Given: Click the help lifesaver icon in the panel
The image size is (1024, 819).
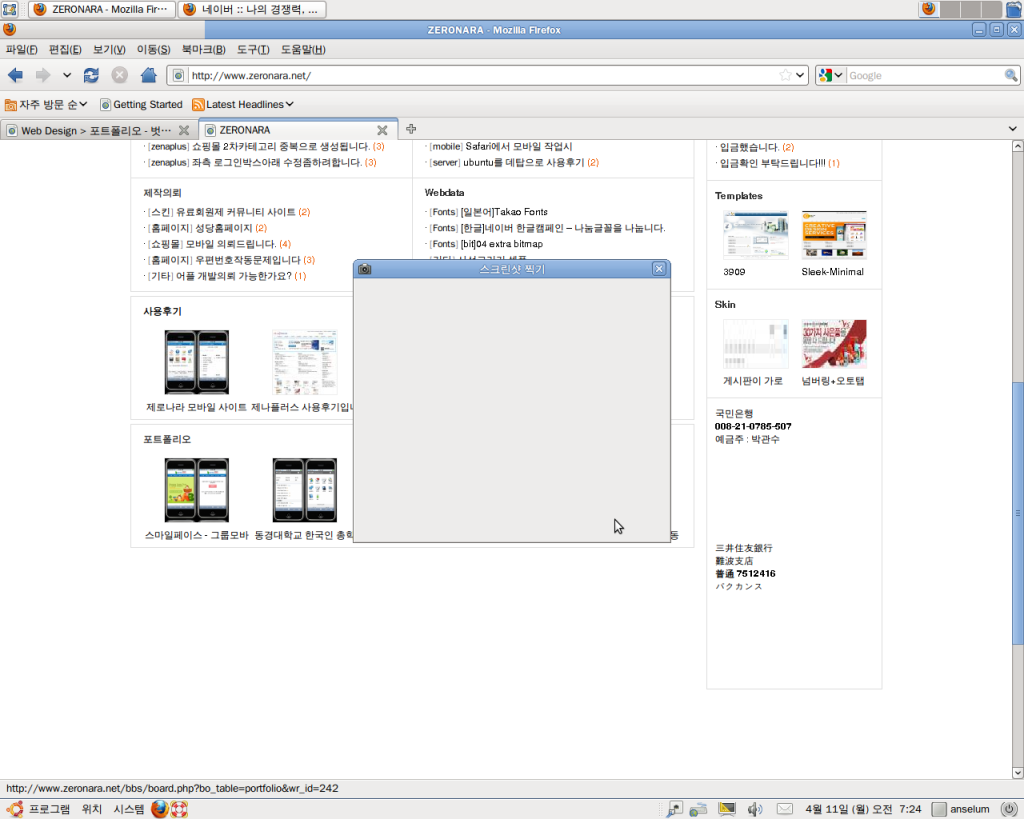Looking at the screenshot, I should pos(179,809).
